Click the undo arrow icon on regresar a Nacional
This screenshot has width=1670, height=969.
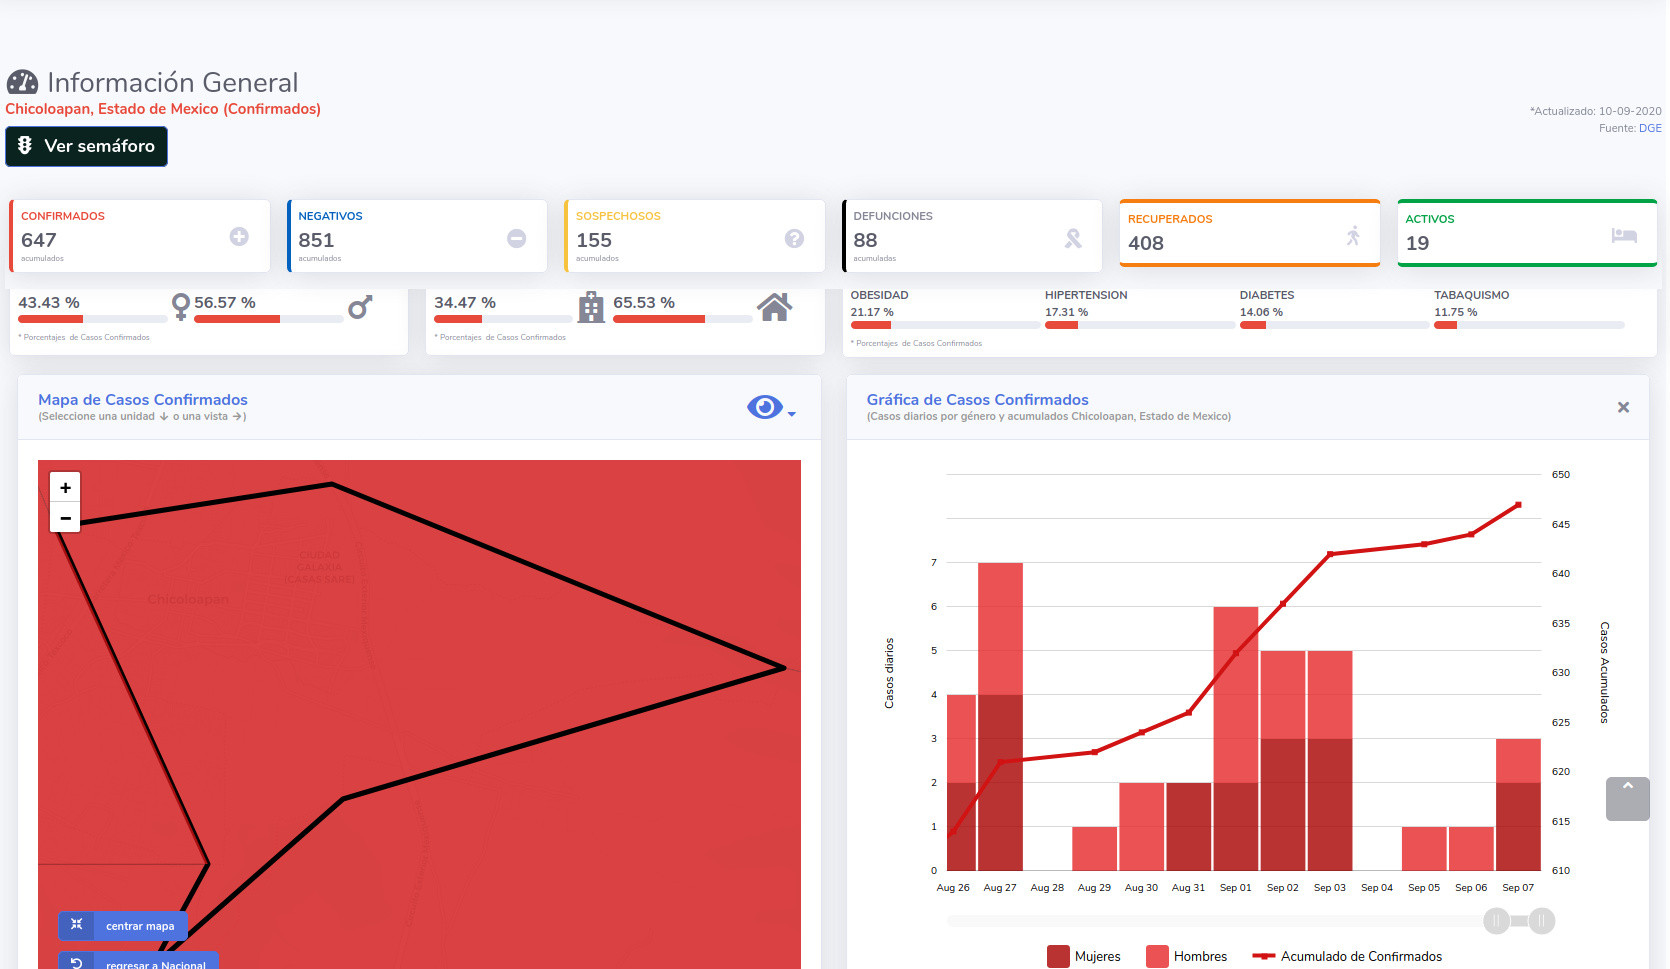coord(76,963)
